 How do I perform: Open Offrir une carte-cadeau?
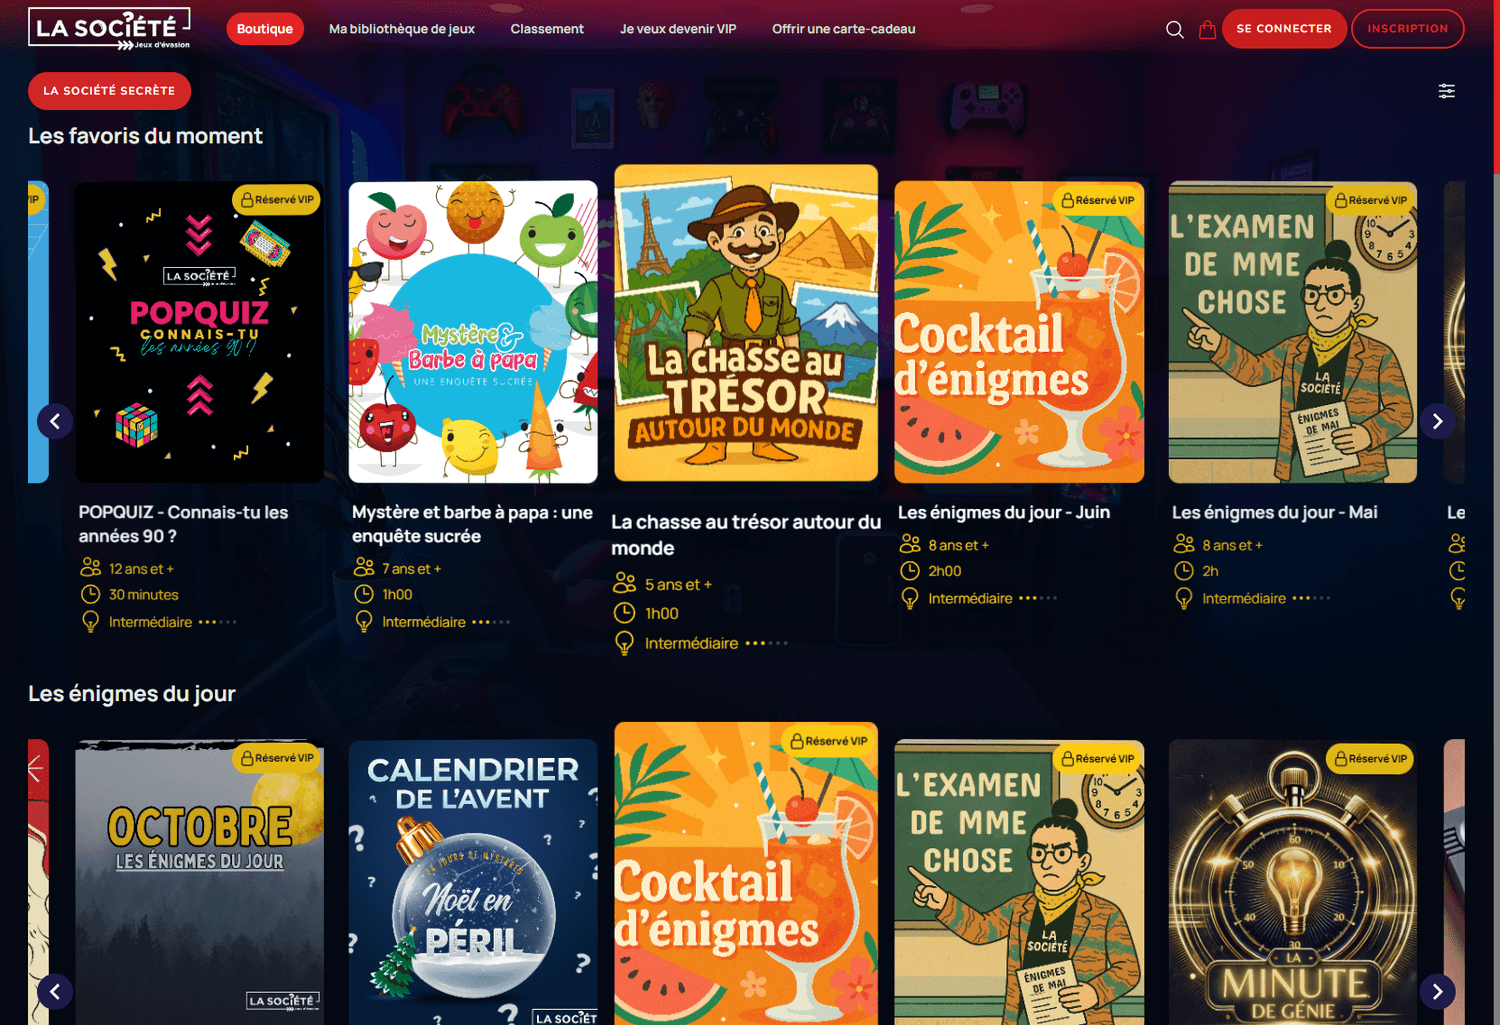844,29
